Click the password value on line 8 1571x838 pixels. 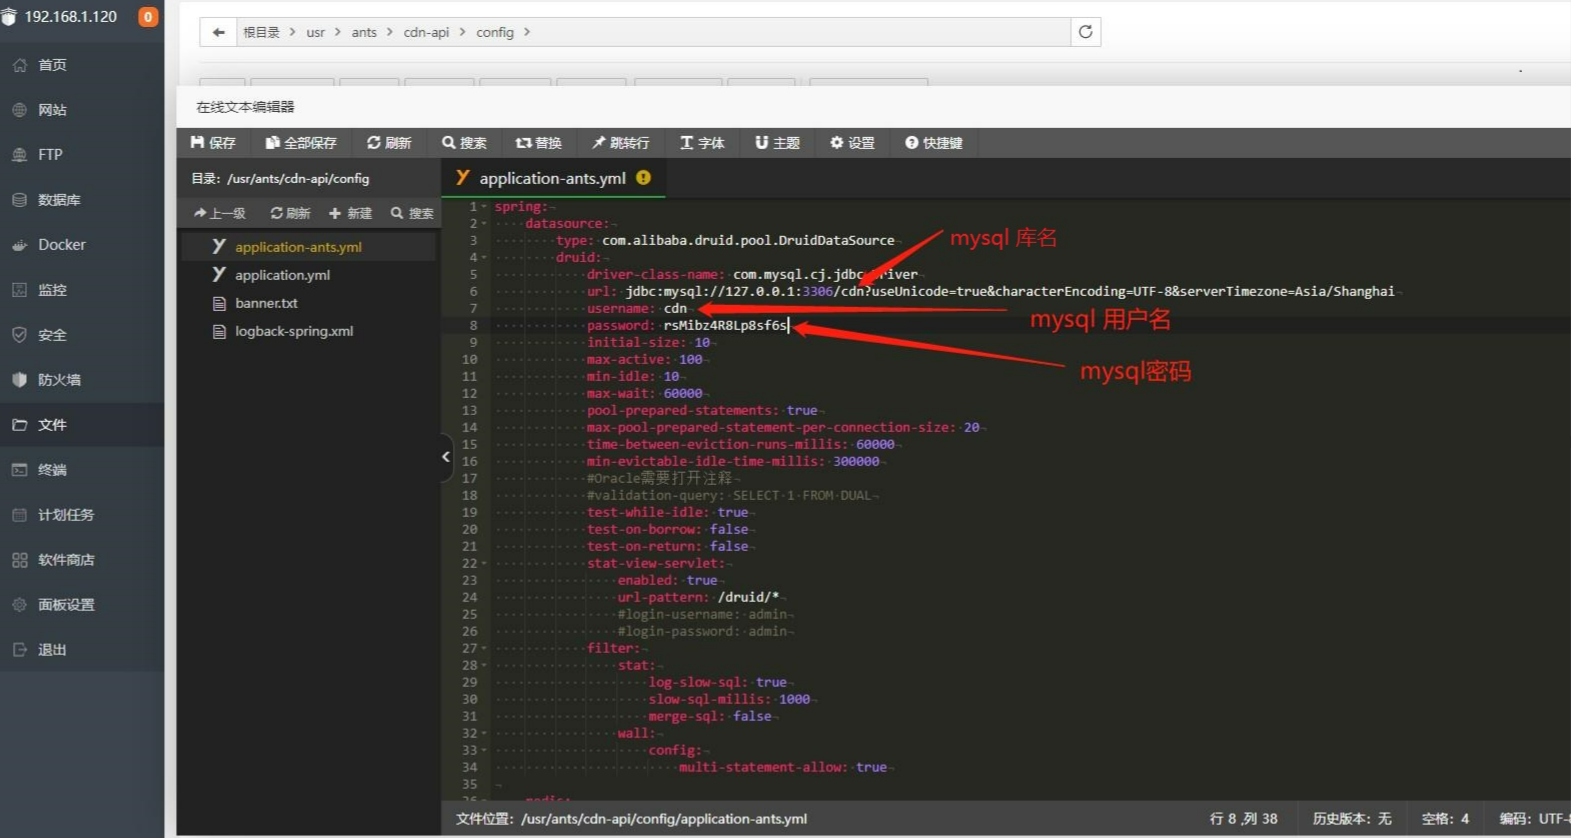(x=725, y=325)
